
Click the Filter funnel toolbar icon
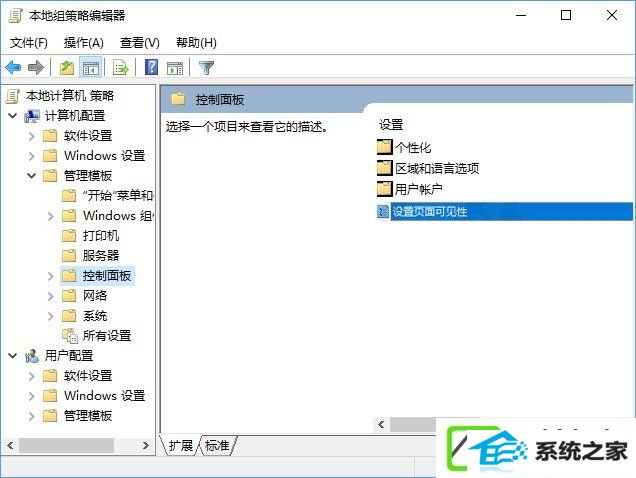coord(206,67)
